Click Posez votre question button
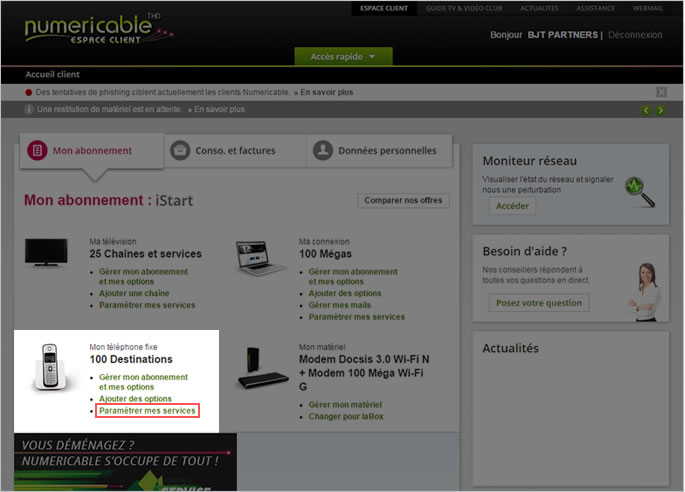Image resolution: width=685 pixels, height=492 pixels. [x=538, y=303]
